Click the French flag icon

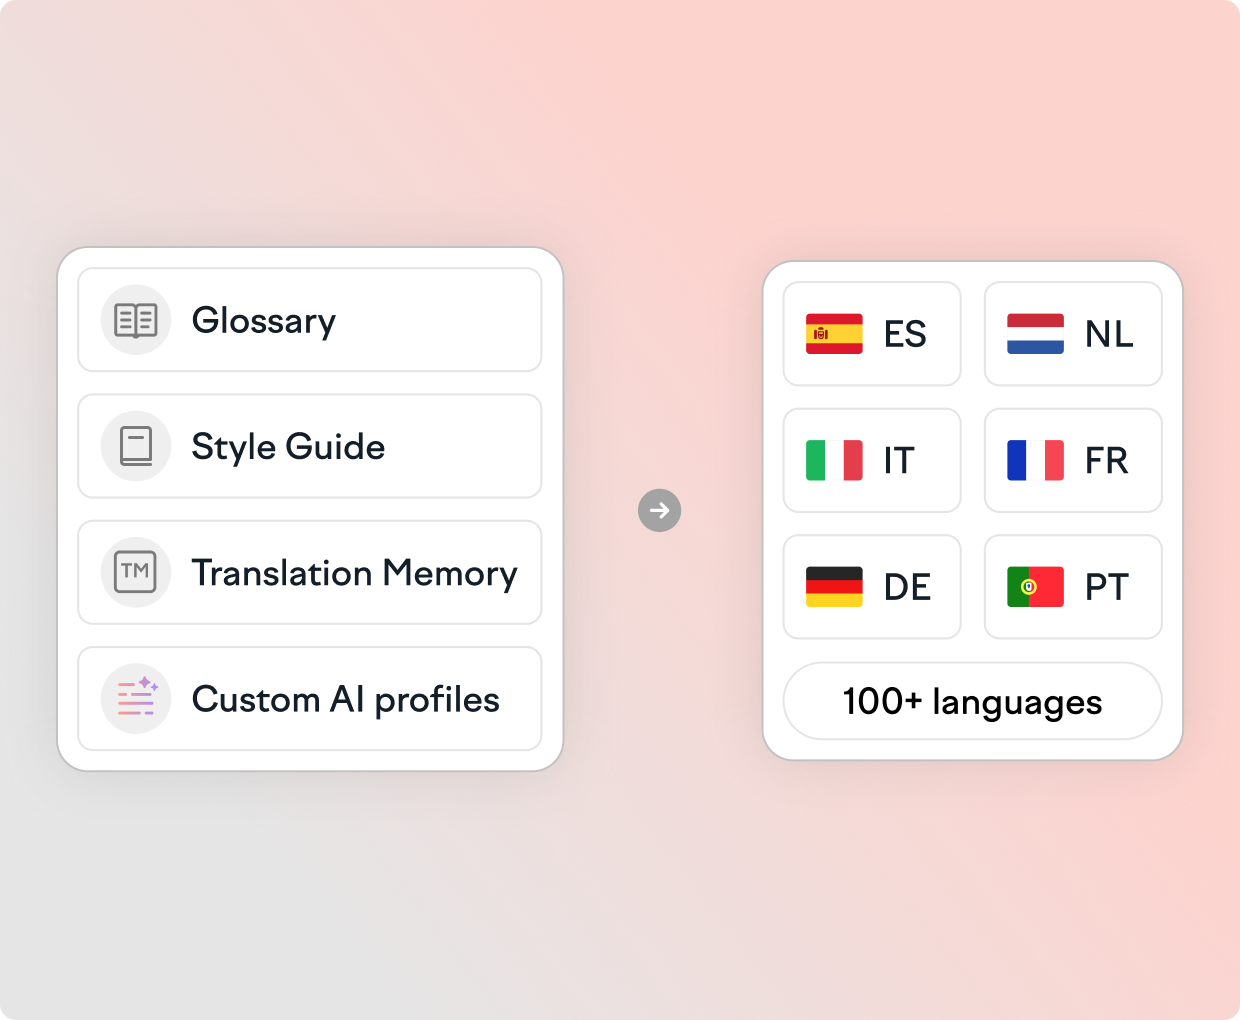(x=1035, y=460)
